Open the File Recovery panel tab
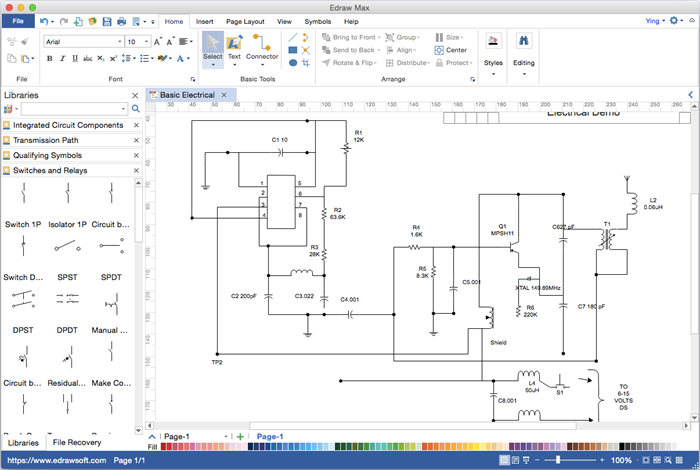 pyautogui.click(x=77, y=442)
